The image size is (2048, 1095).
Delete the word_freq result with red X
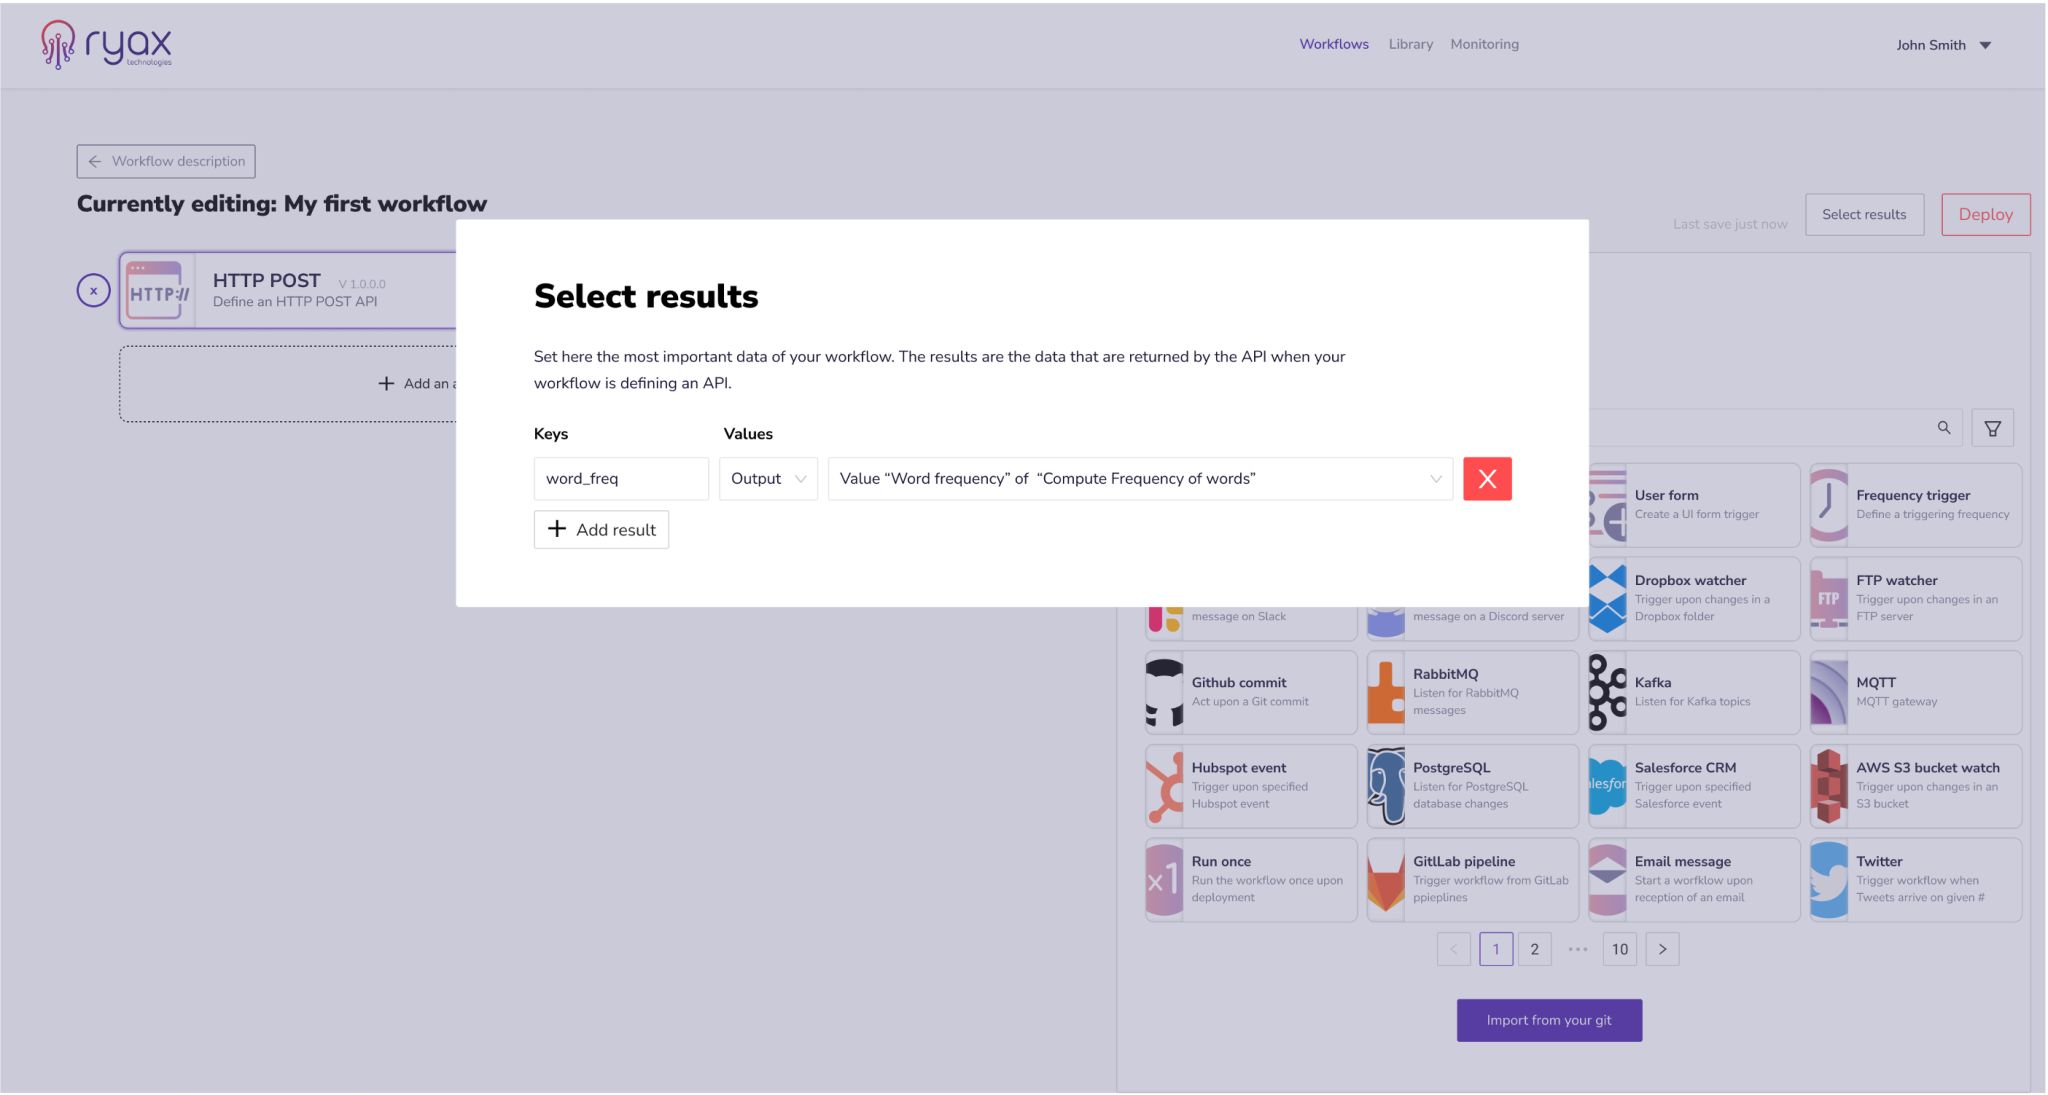1486,479
